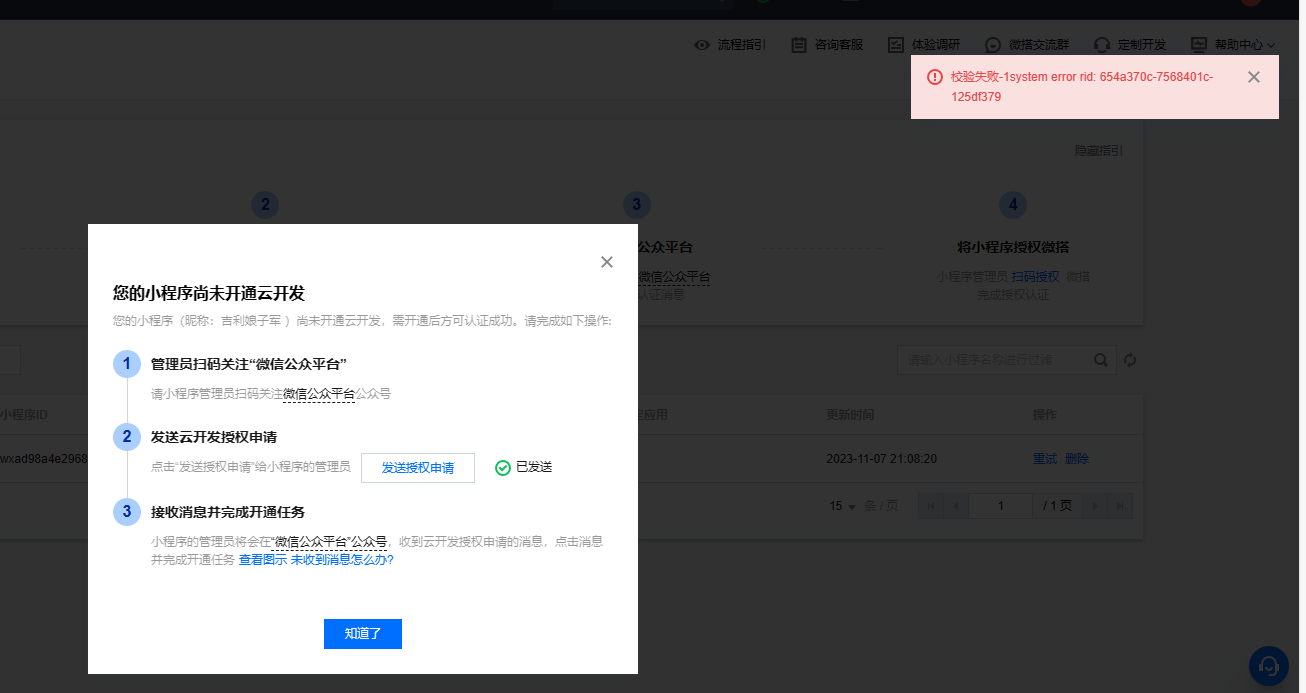Image resolution: width=1306 pixels, height=693 pixels.
Task: Click the 定制开发 headset icon
Action: click(x=1102, y=45)
